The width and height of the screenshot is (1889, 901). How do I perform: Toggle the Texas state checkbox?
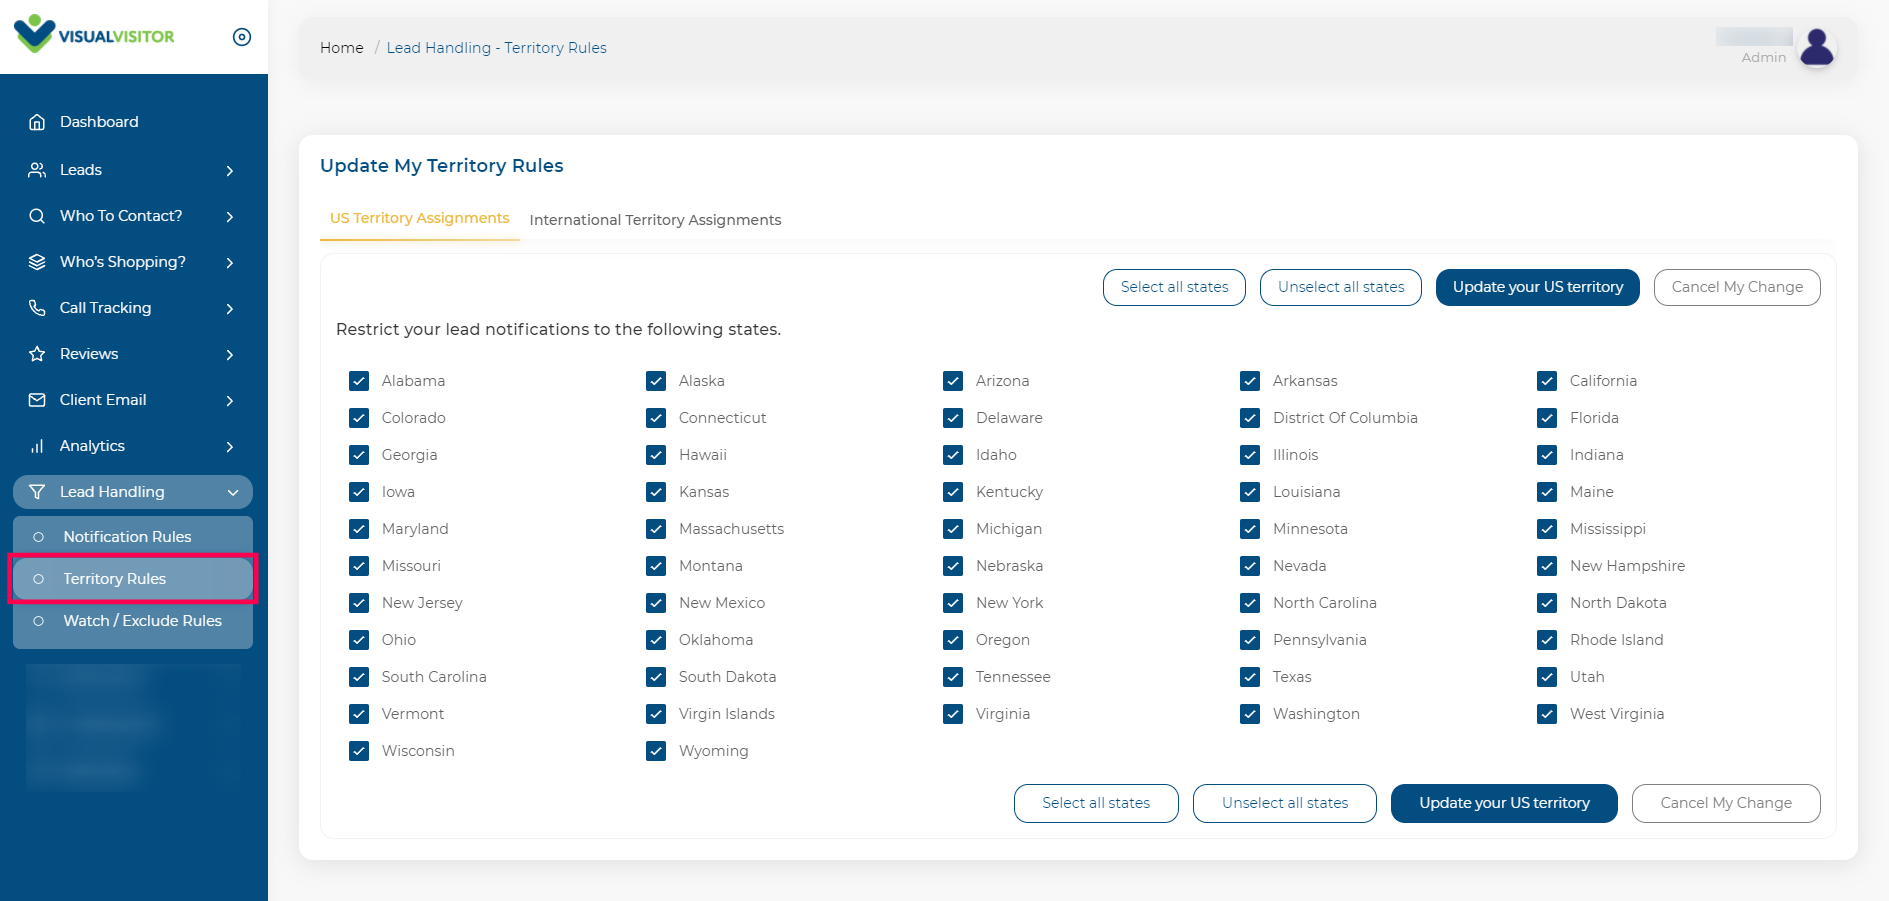1250,677
